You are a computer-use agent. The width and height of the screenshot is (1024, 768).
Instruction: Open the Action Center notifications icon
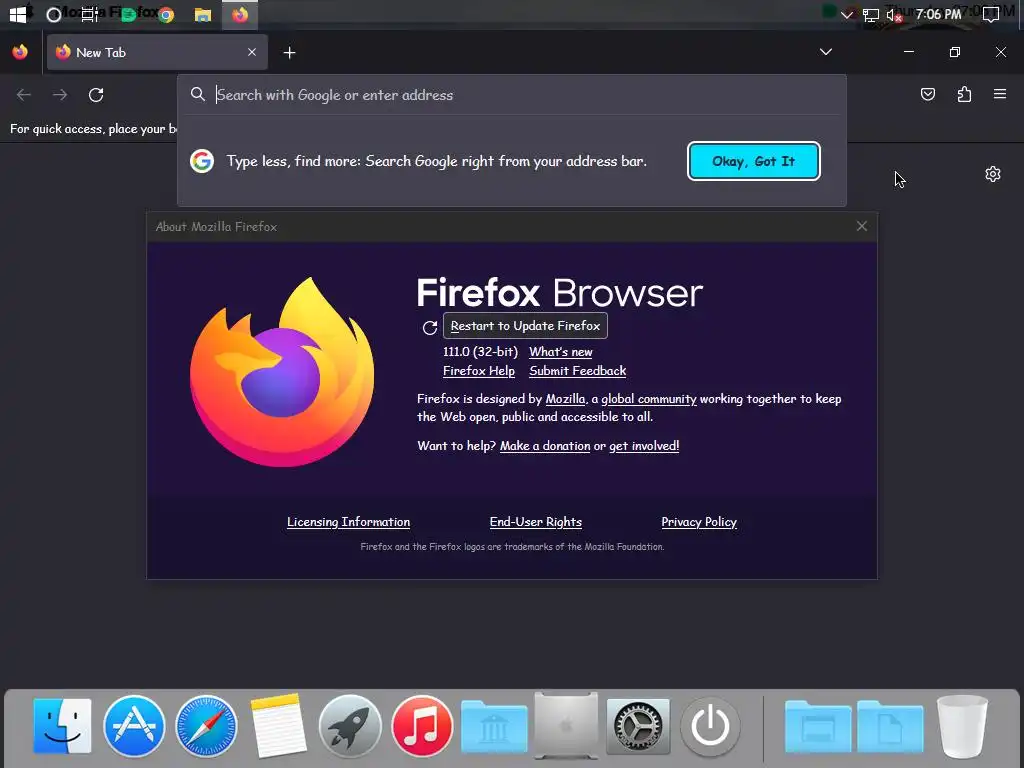click(991, 14)
